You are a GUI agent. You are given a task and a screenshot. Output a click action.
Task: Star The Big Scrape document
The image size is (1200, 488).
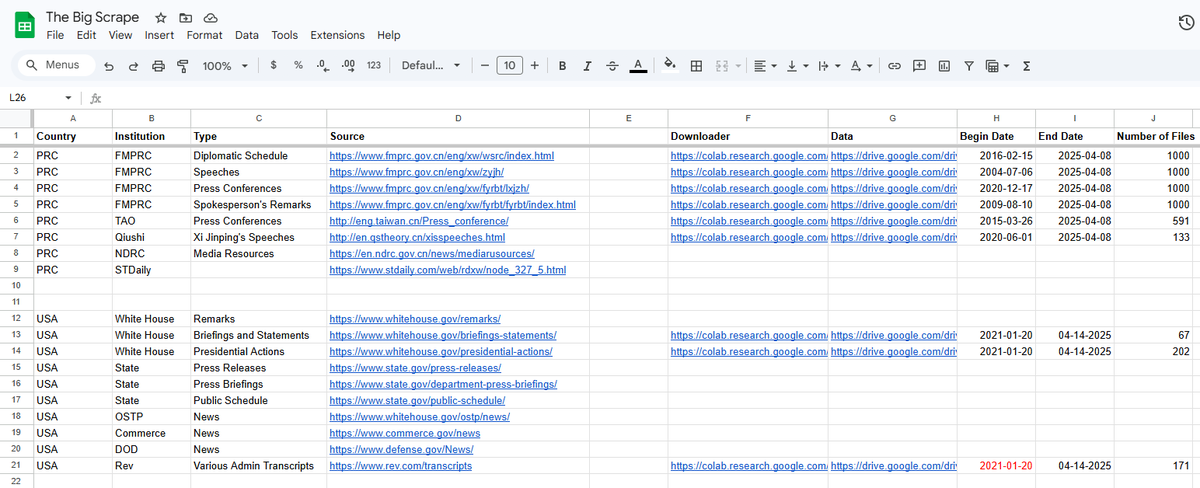[x=161, y=18]
